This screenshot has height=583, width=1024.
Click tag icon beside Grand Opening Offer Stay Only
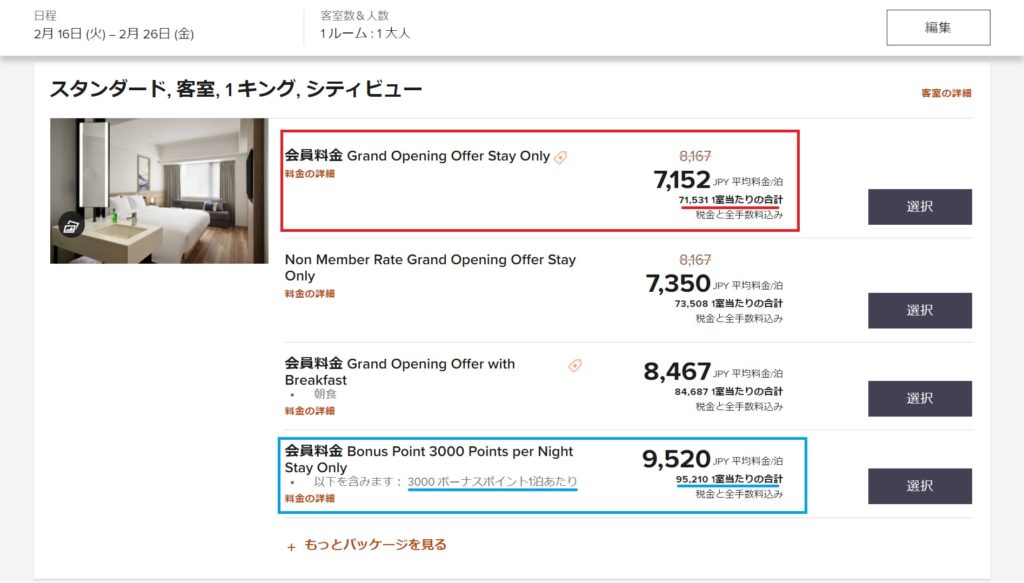pyautogui.click(x=561, y=157)
